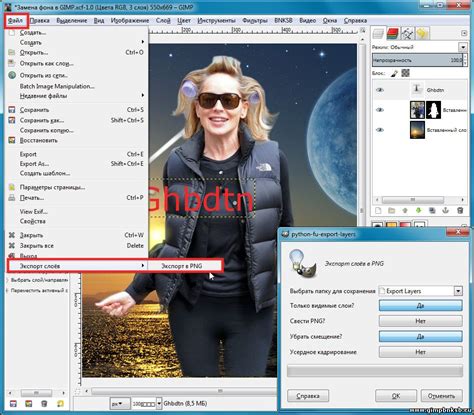This screenshot has height=415, width=474.
Task: Select the Ghbdtn text layer thumbnail
Action: tap(417, 90)
